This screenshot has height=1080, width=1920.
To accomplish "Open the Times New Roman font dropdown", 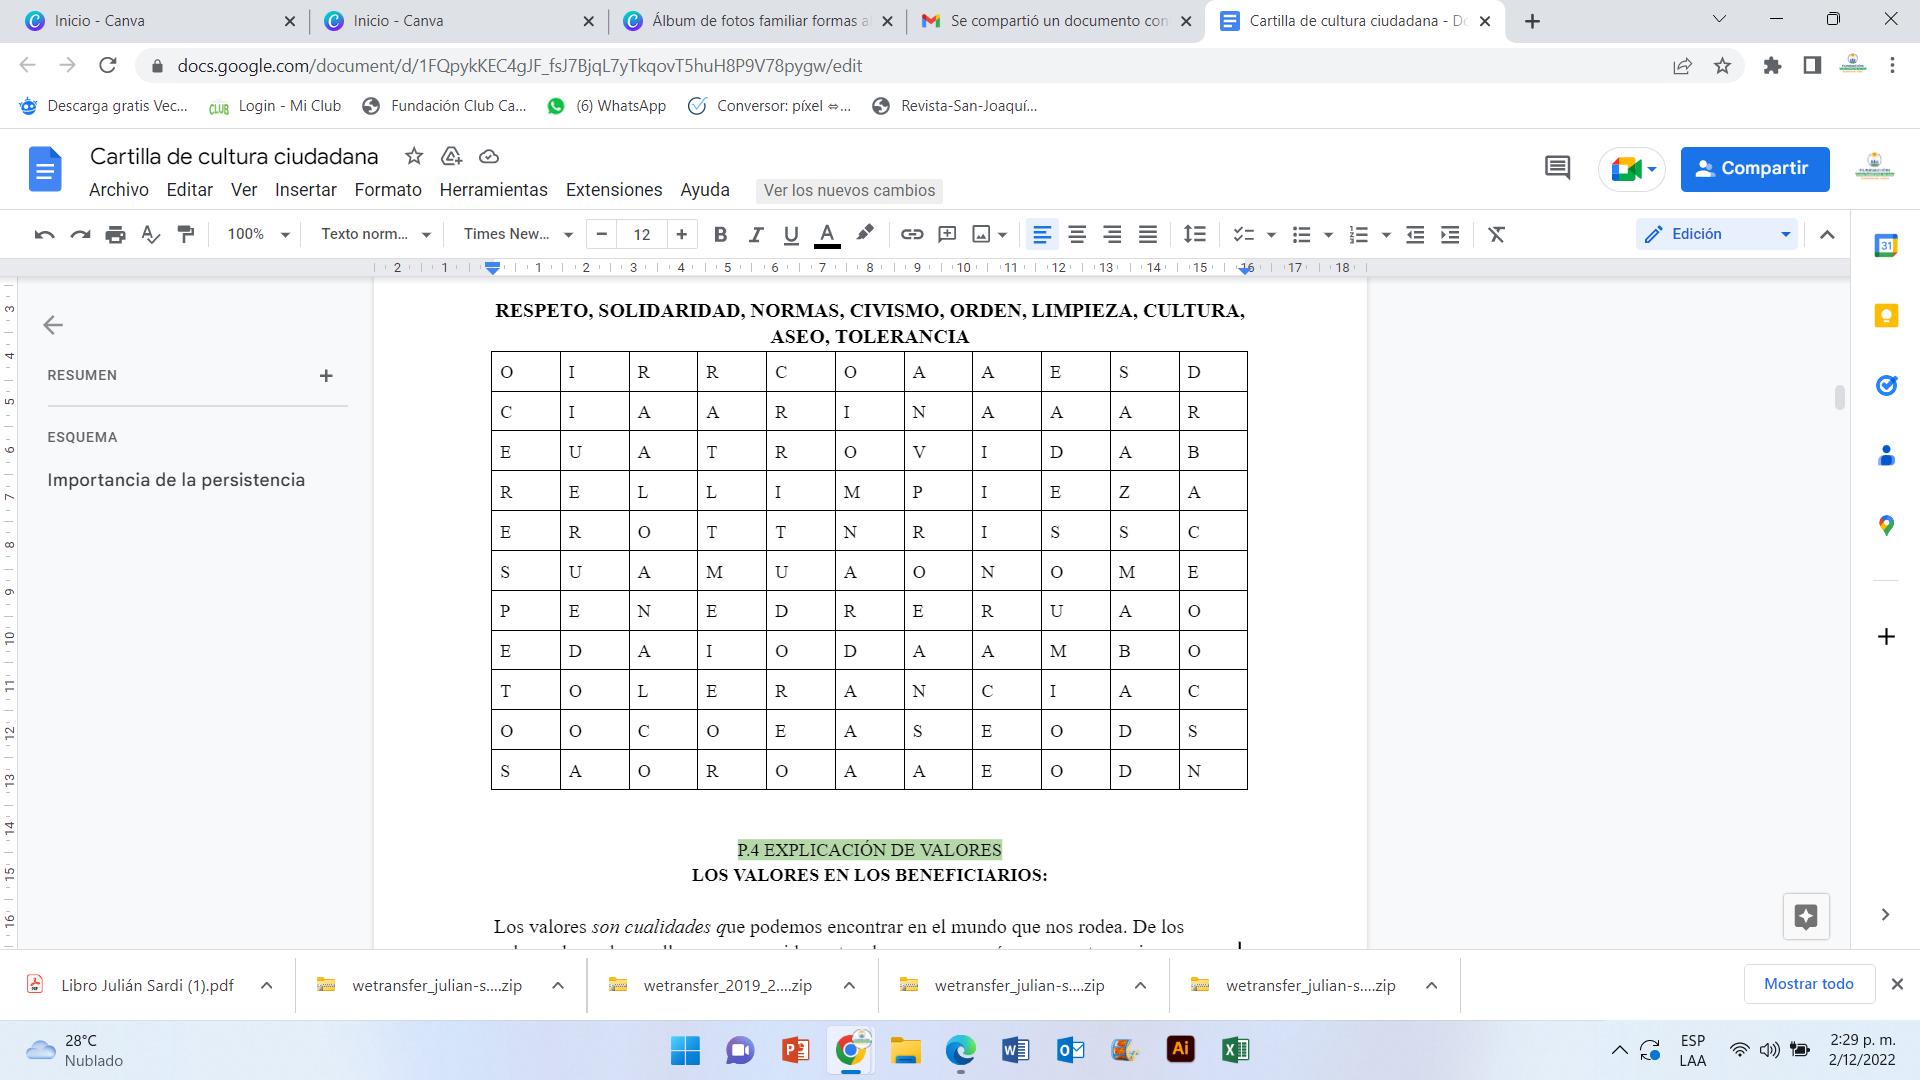I will tap(517, 234).
